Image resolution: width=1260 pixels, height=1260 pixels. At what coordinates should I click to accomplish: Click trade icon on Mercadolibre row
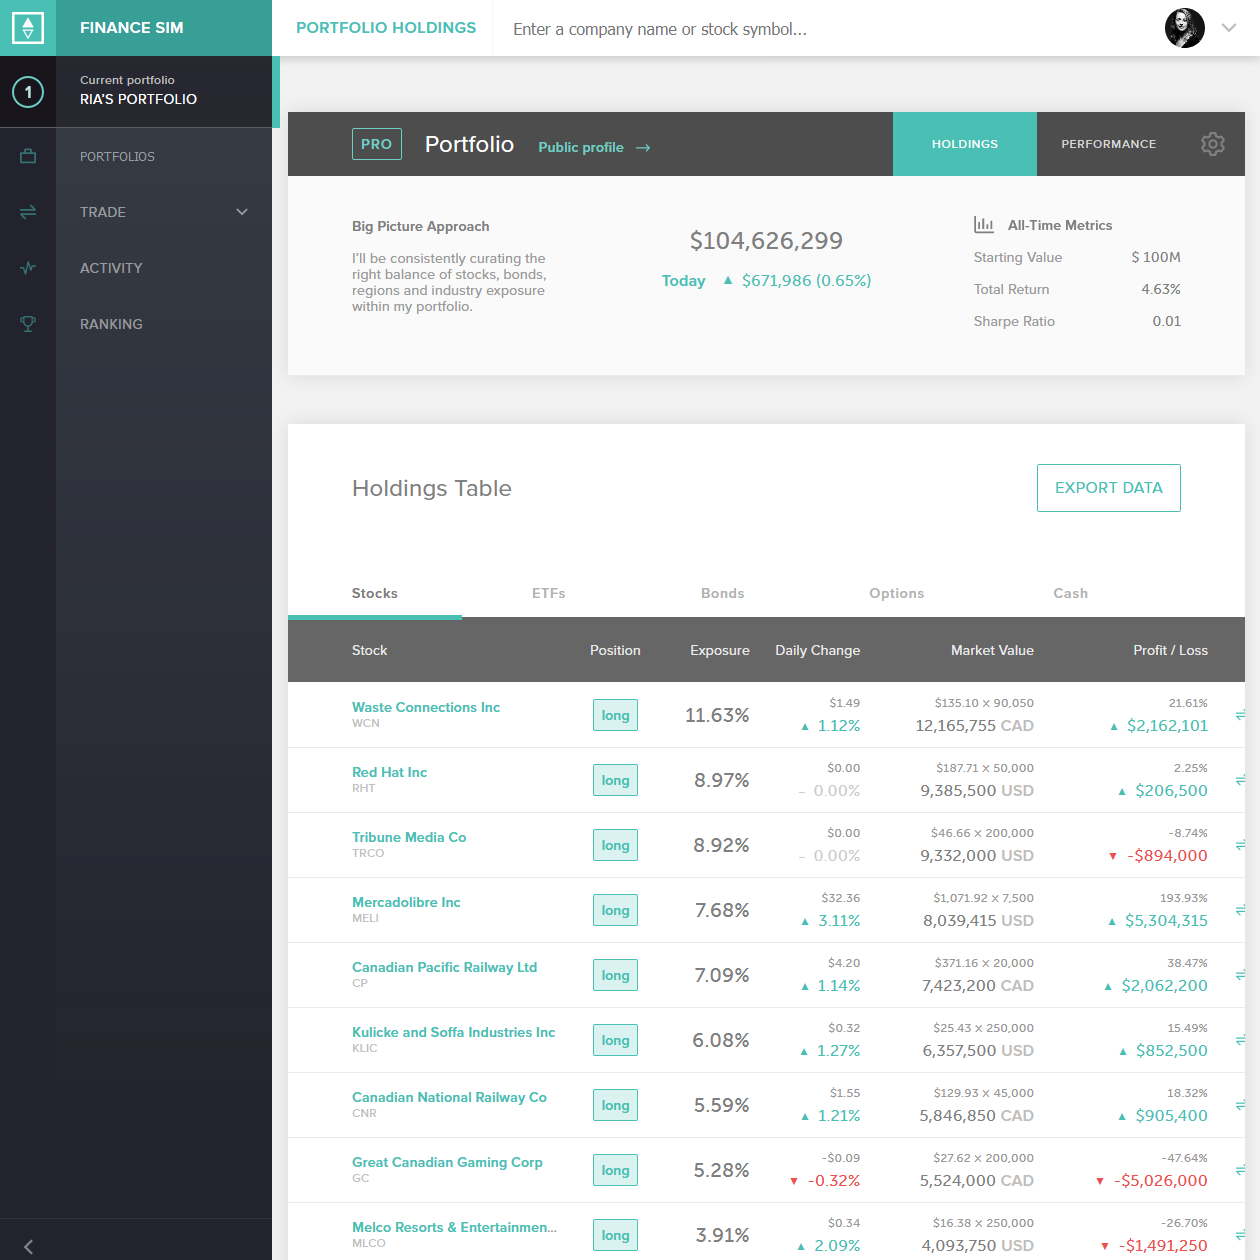tap(1240, 910)
